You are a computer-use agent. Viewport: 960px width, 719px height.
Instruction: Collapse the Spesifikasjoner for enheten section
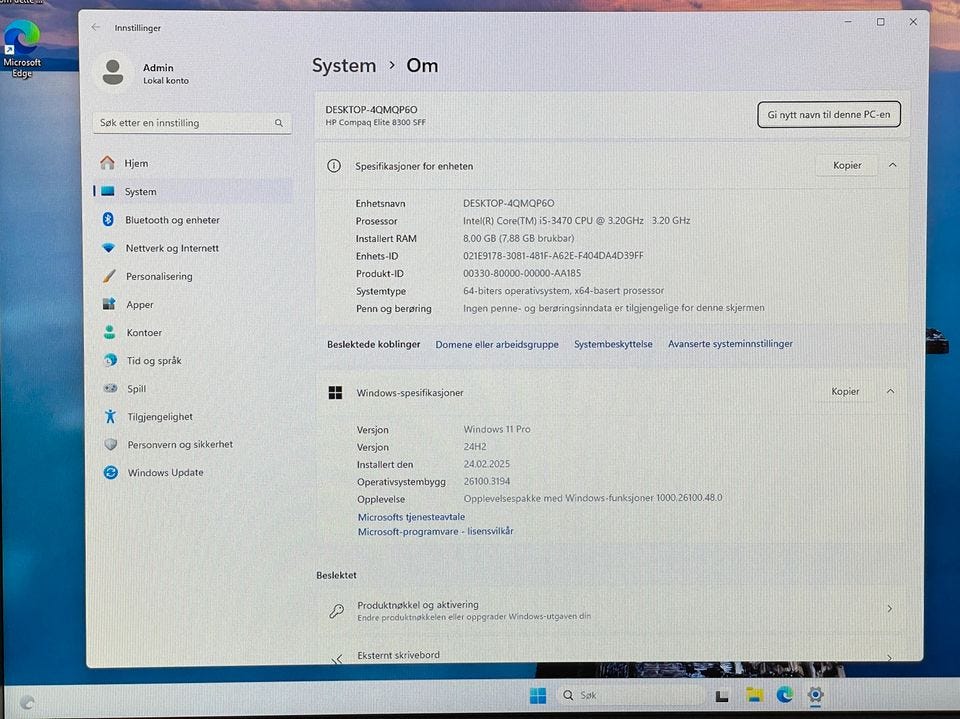coord(893,165)
